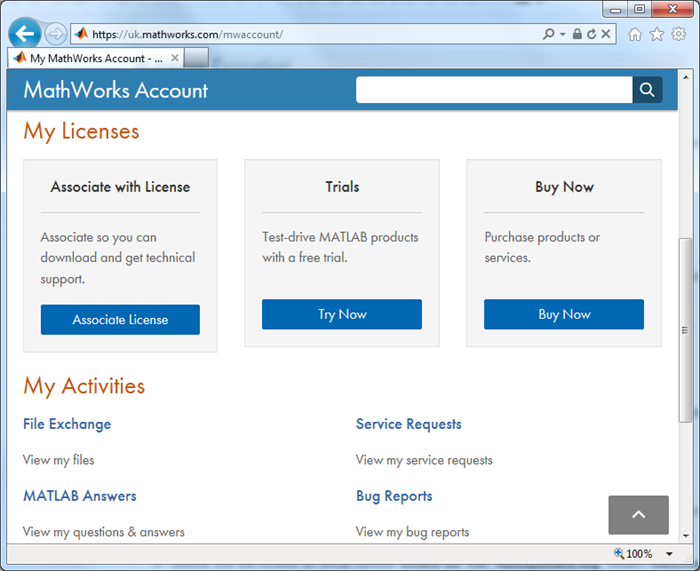
Task: Click the browser forward arrow button
Action: pos(56,34)
